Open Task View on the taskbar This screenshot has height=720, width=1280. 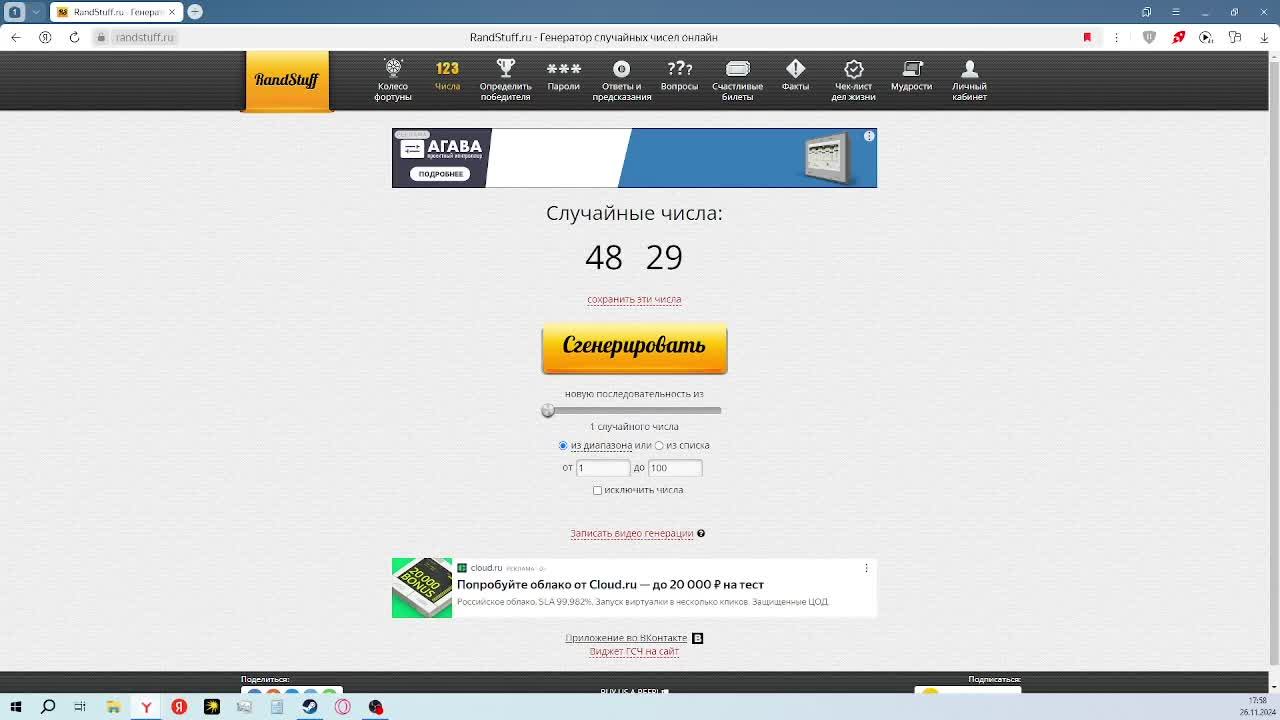(x=80, y=707)
